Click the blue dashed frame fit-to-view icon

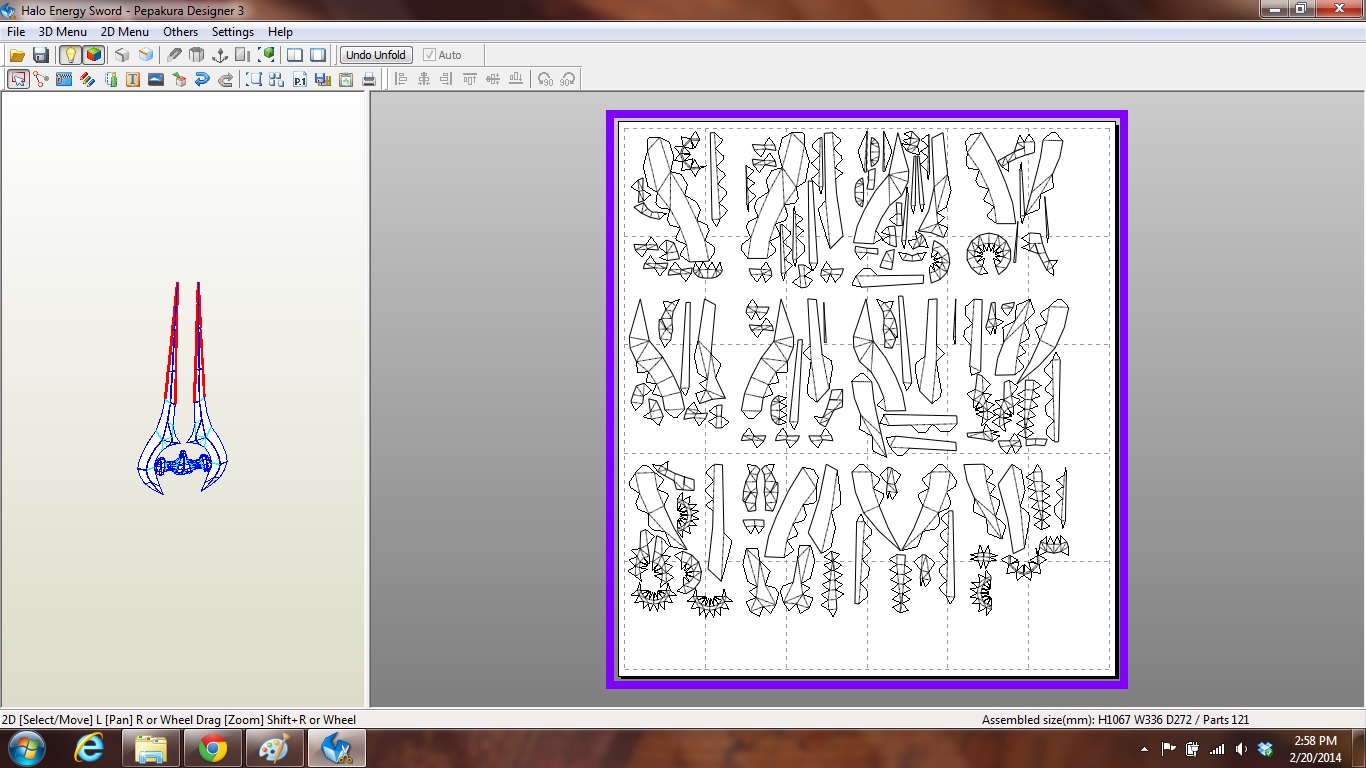pyautogui.click(x=254, y=79)
